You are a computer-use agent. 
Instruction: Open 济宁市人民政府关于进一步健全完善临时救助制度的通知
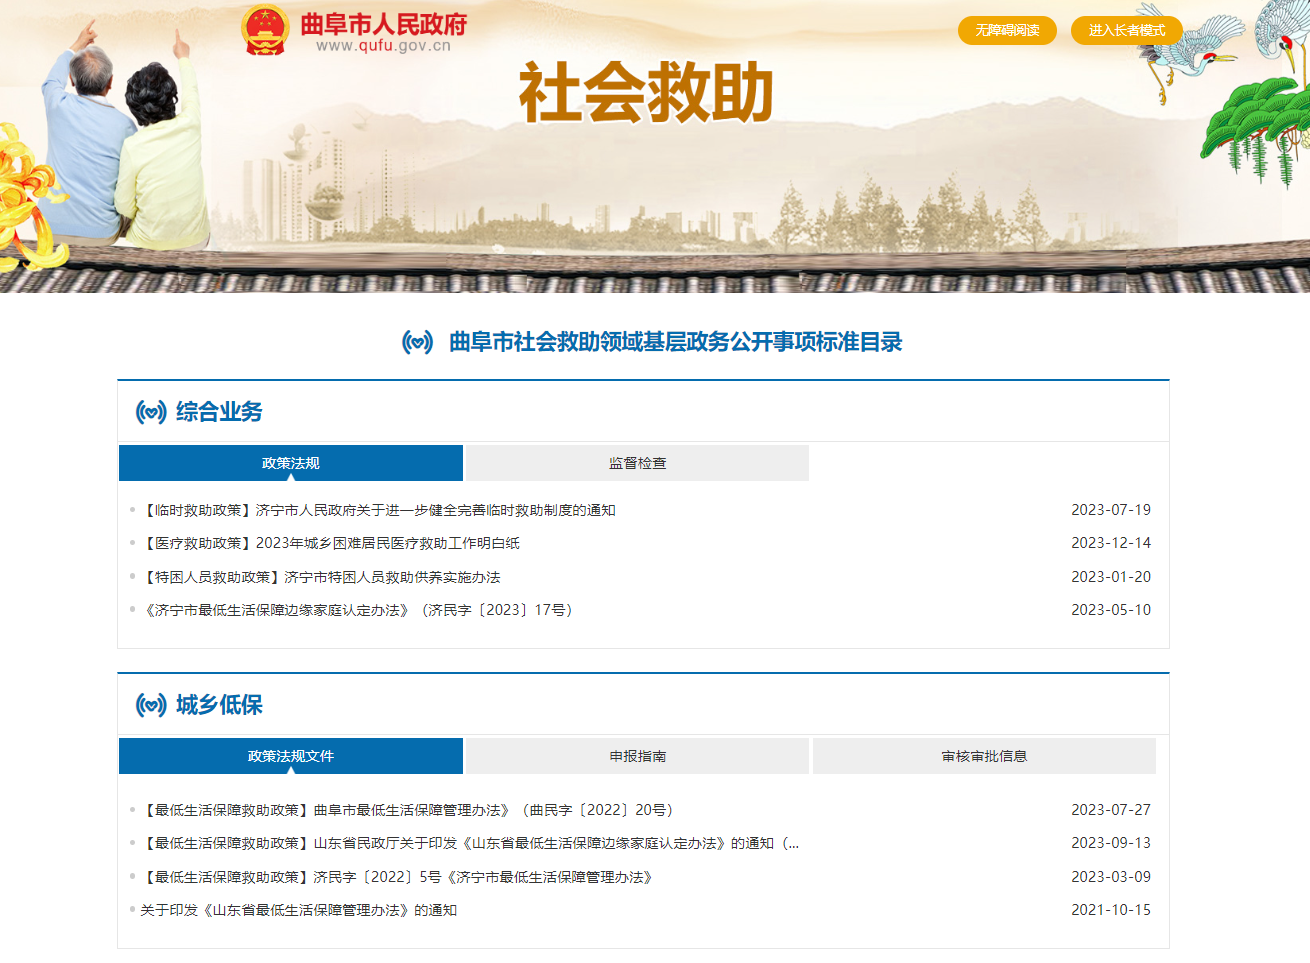[378, 510]
